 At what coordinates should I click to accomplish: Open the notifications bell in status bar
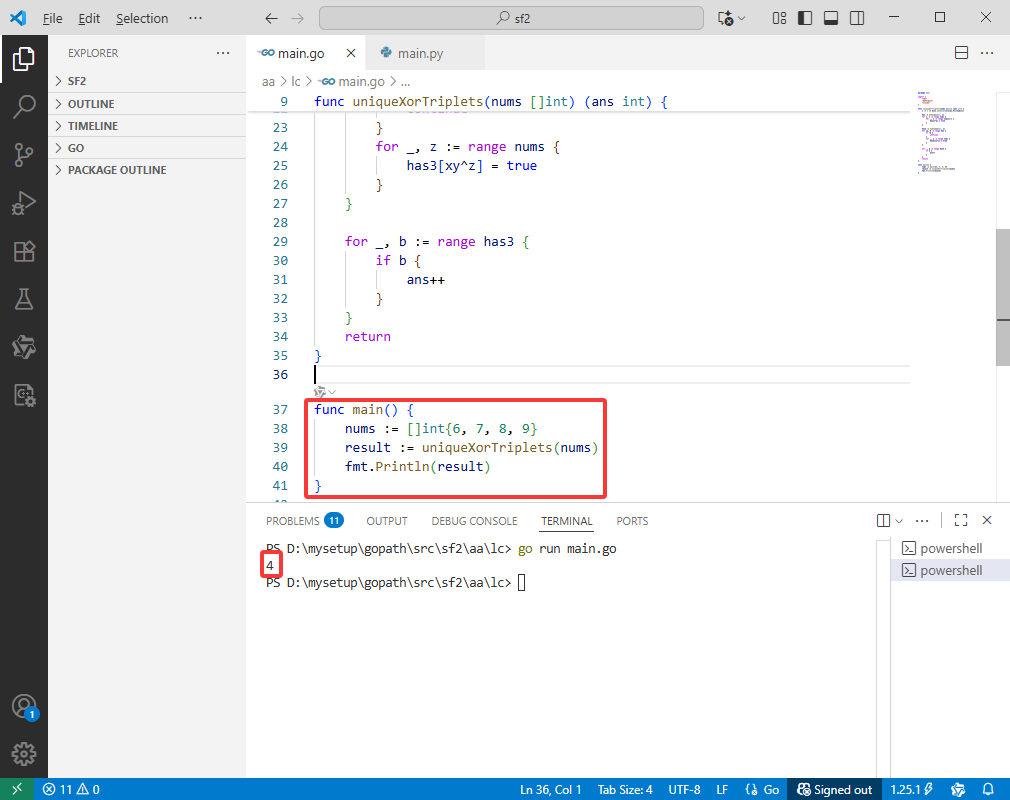tap(987, 789)
